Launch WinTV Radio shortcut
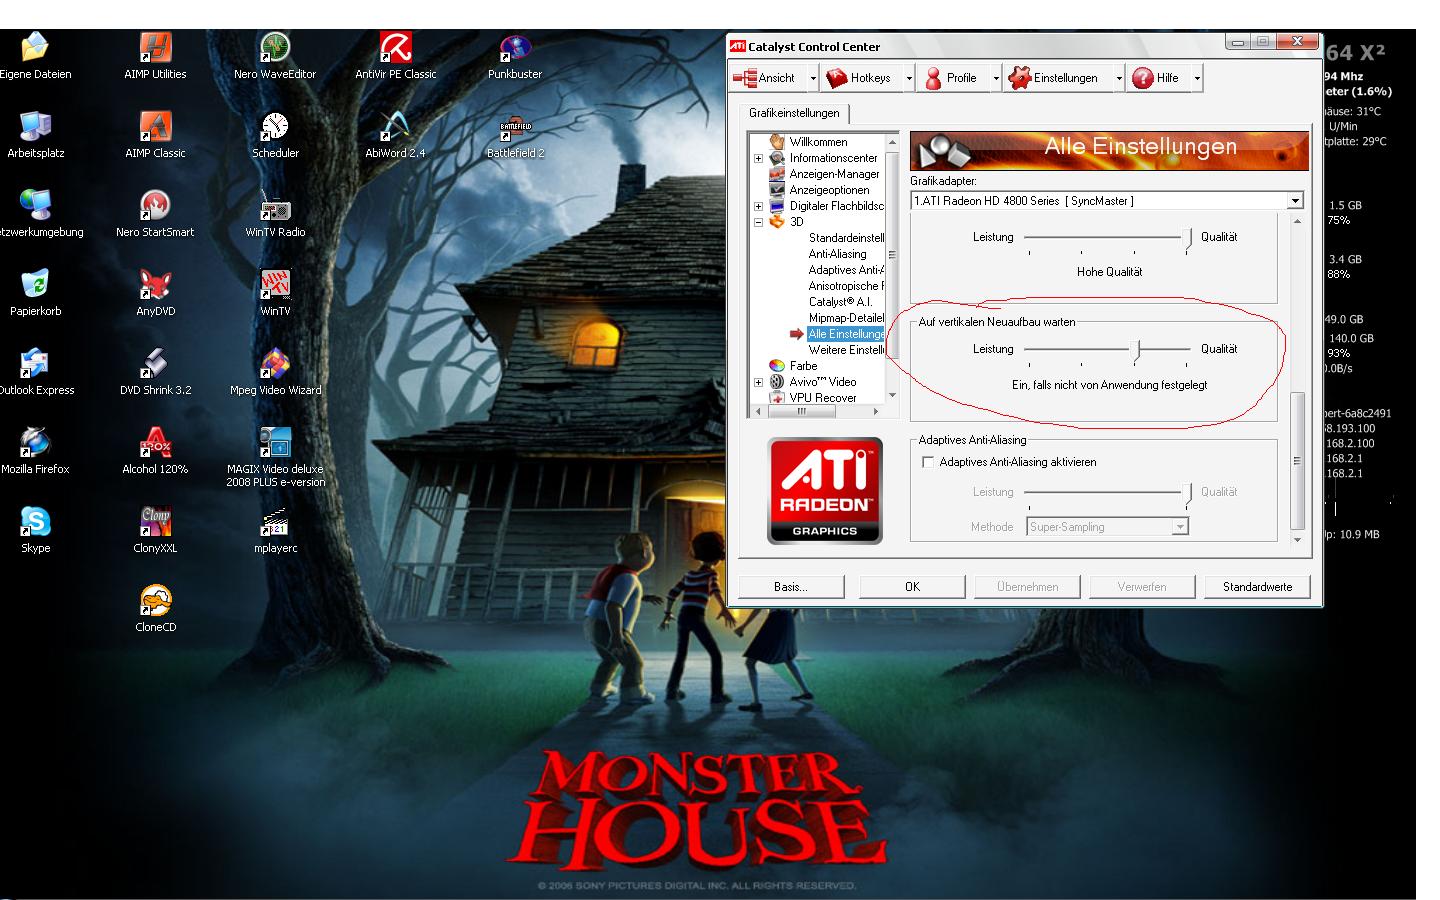The height and width of the screenshot is (900, 1440). pos(275,205)
